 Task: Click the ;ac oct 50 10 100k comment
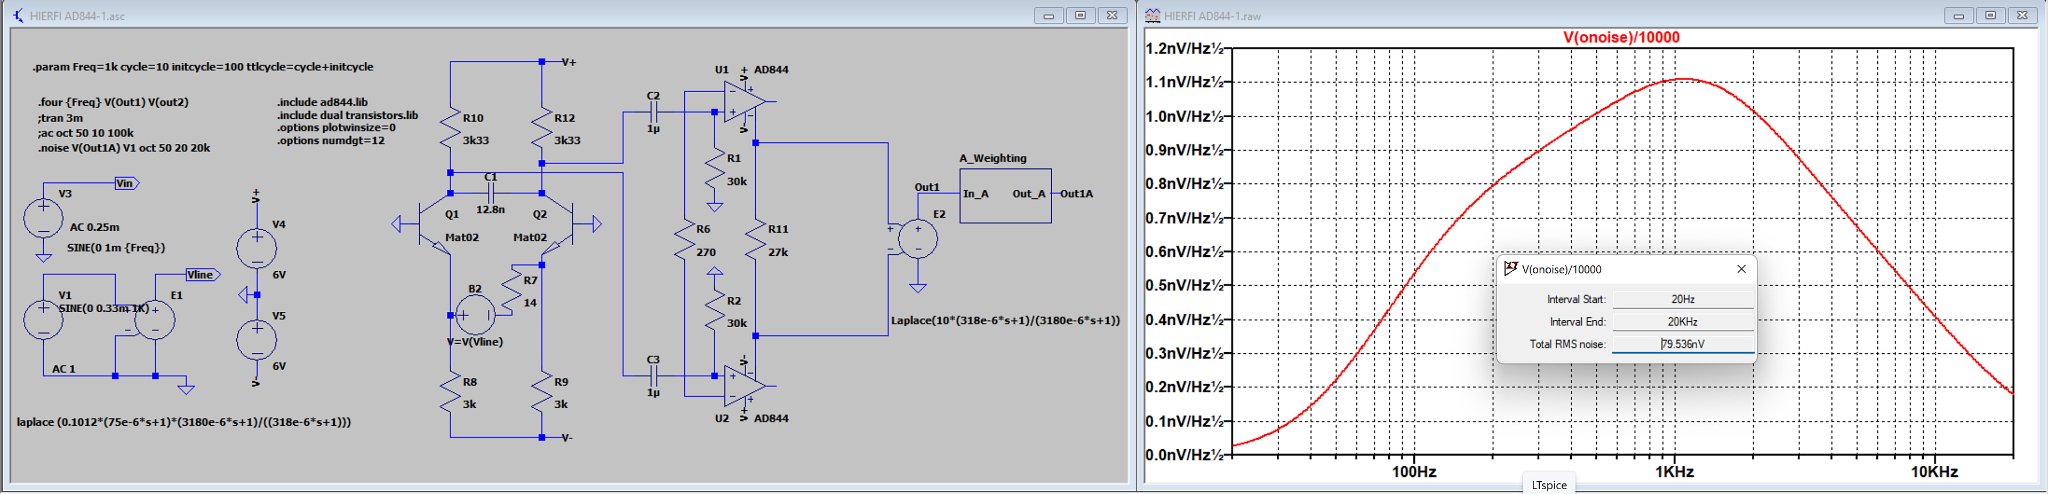coord(86,133)
